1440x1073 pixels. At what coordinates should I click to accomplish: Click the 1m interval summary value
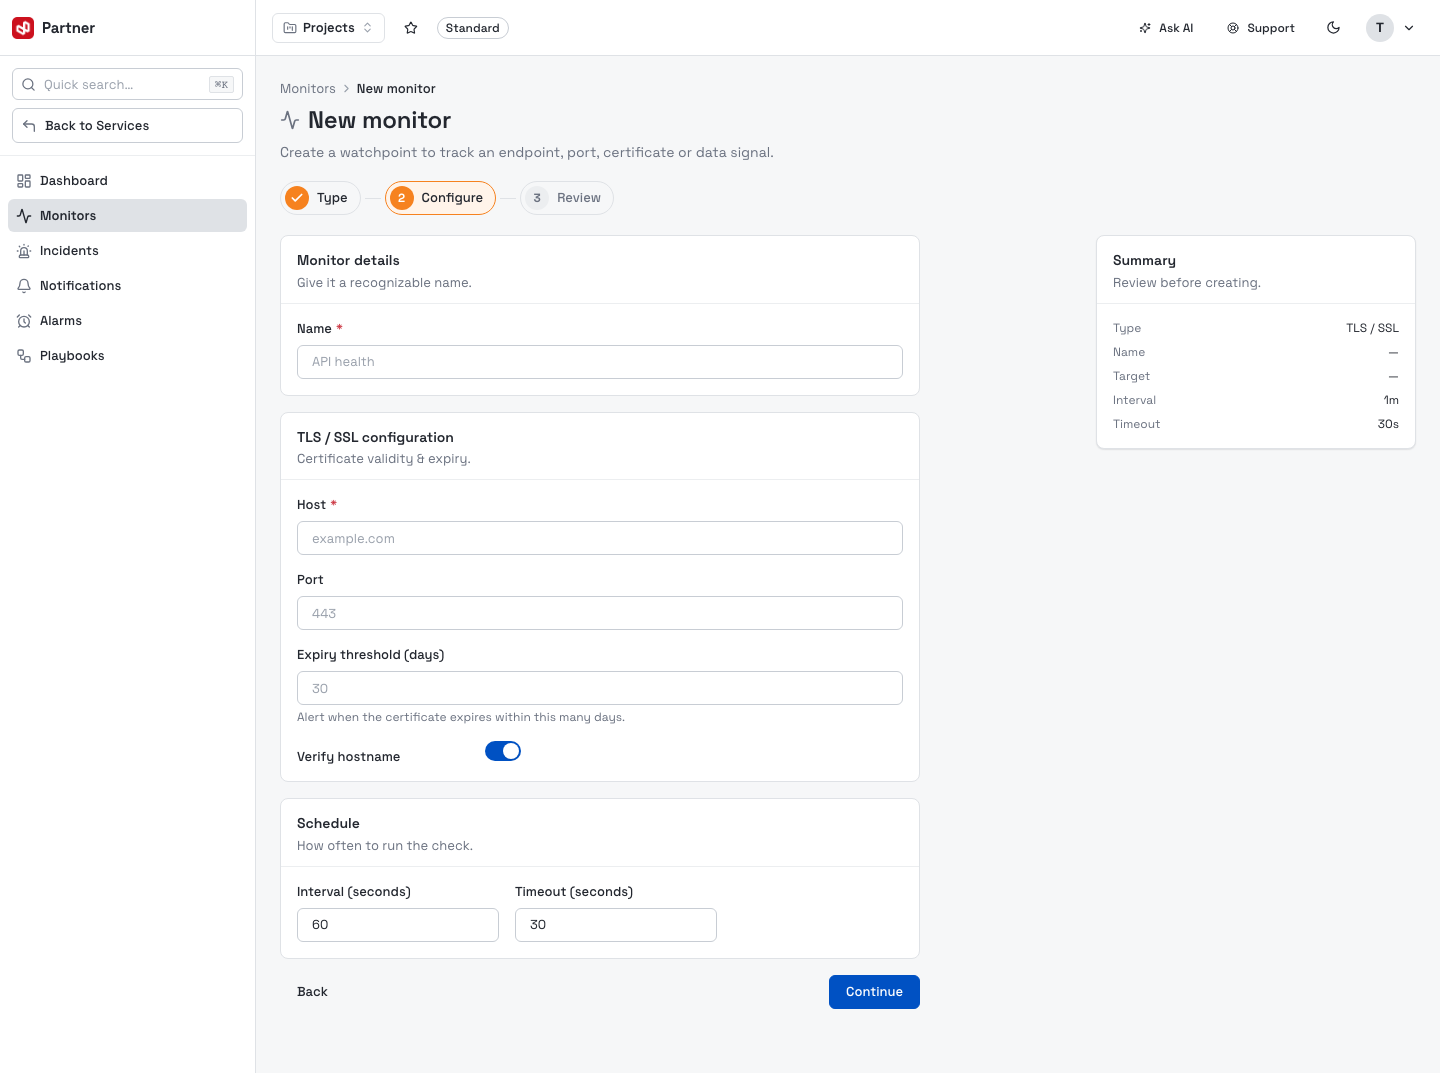tap(1391, 400)
